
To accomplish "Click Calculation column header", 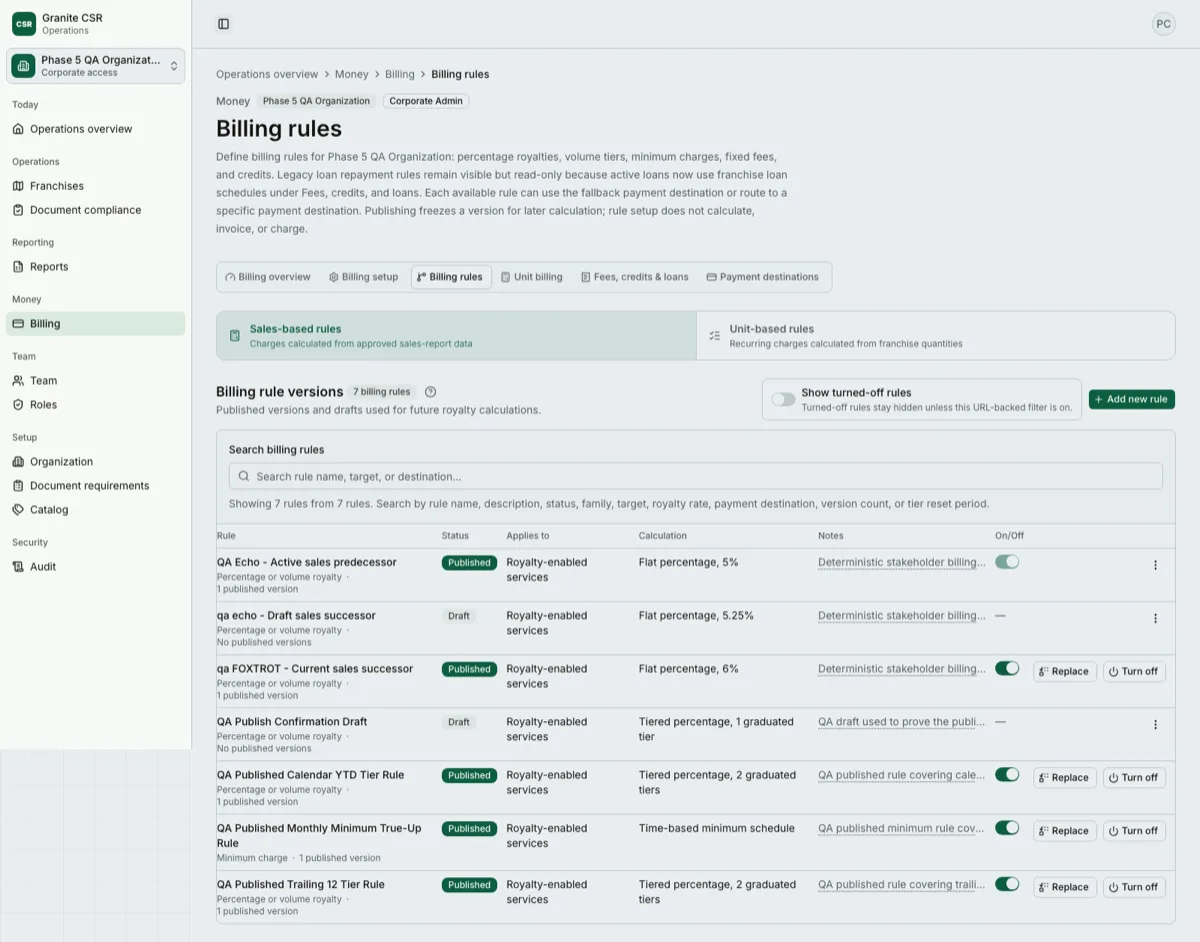I will 663,536.
